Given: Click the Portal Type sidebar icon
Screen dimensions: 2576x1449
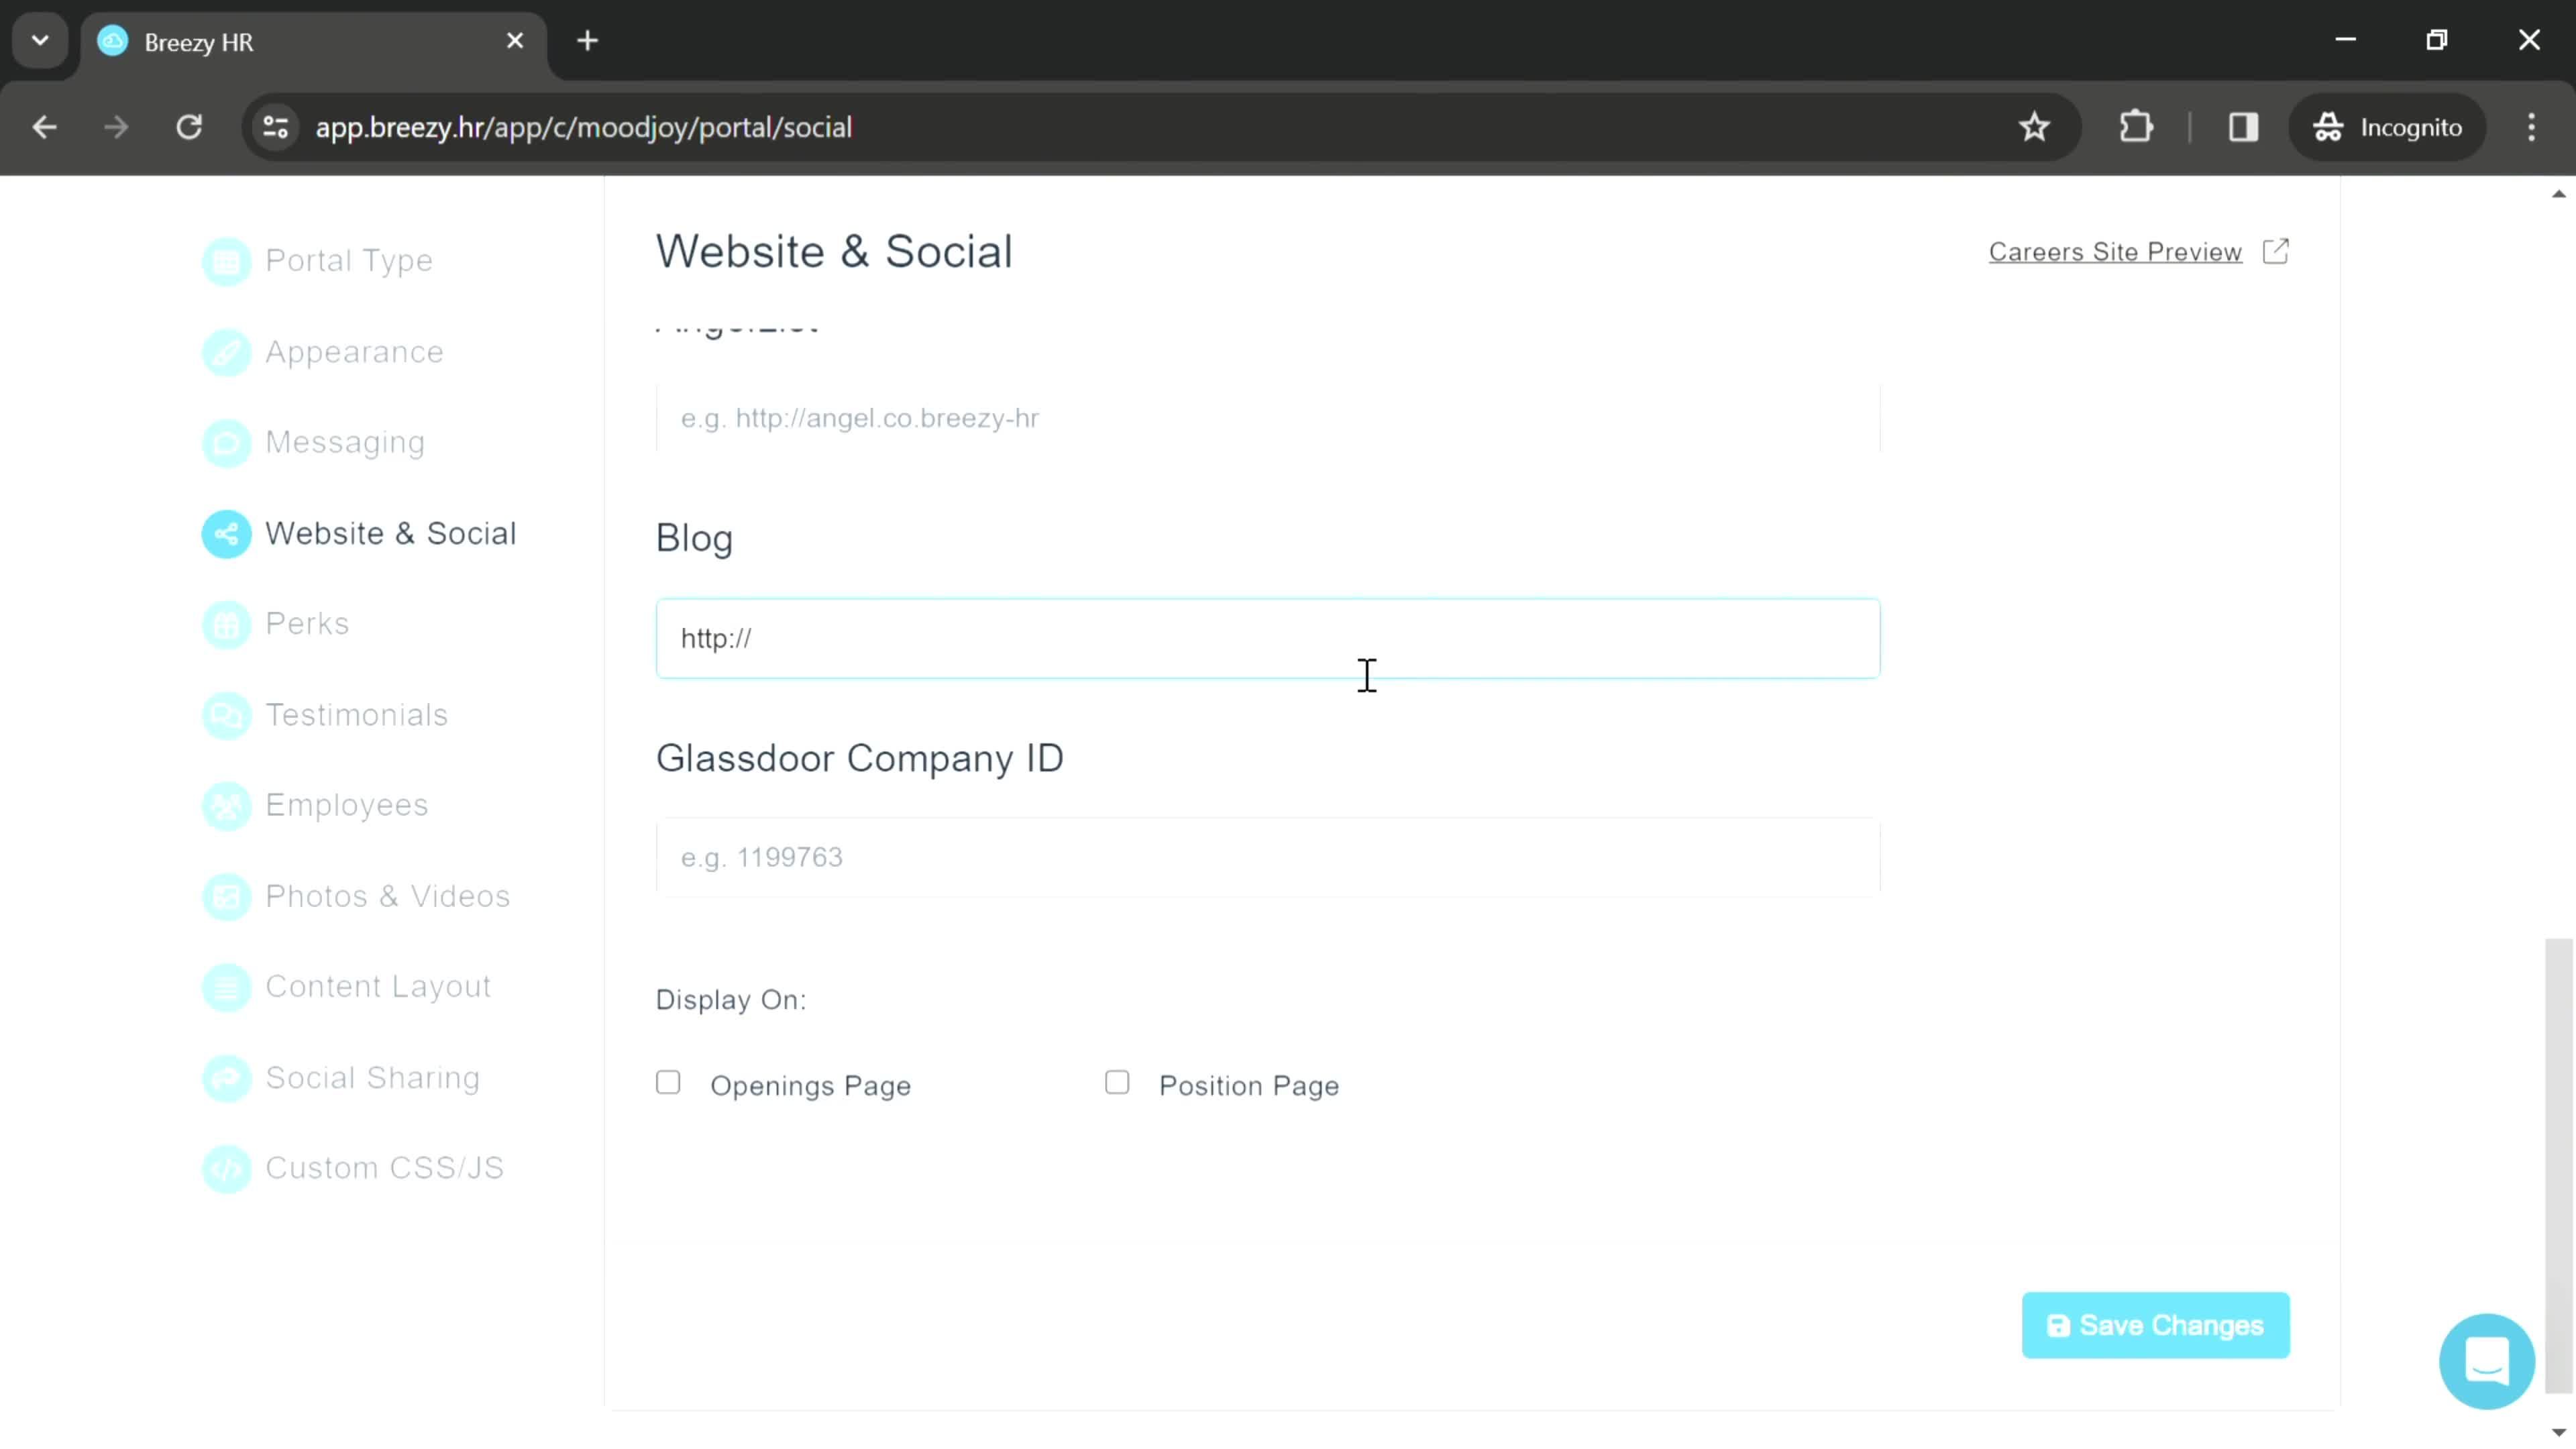Looking at the screenshot, I should (x=227, y=260).
